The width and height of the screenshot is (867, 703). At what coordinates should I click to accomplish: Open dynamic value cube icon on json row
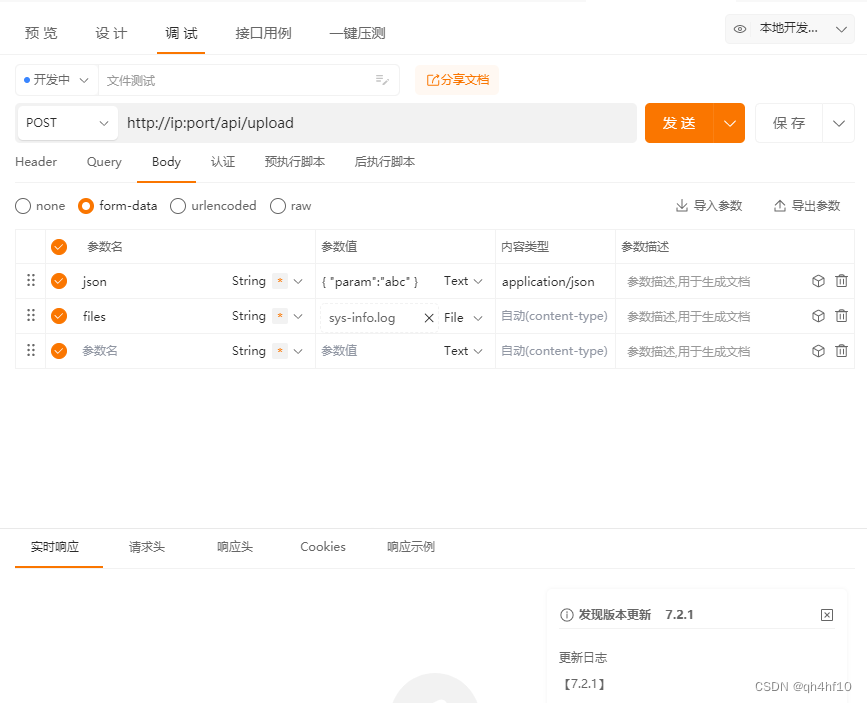(x=817, y=281)
